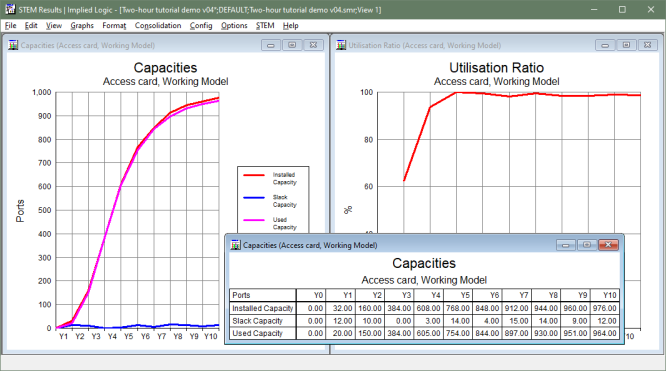666x371 pixels.
Task: Open the Options menu
Action: [234, 26]
